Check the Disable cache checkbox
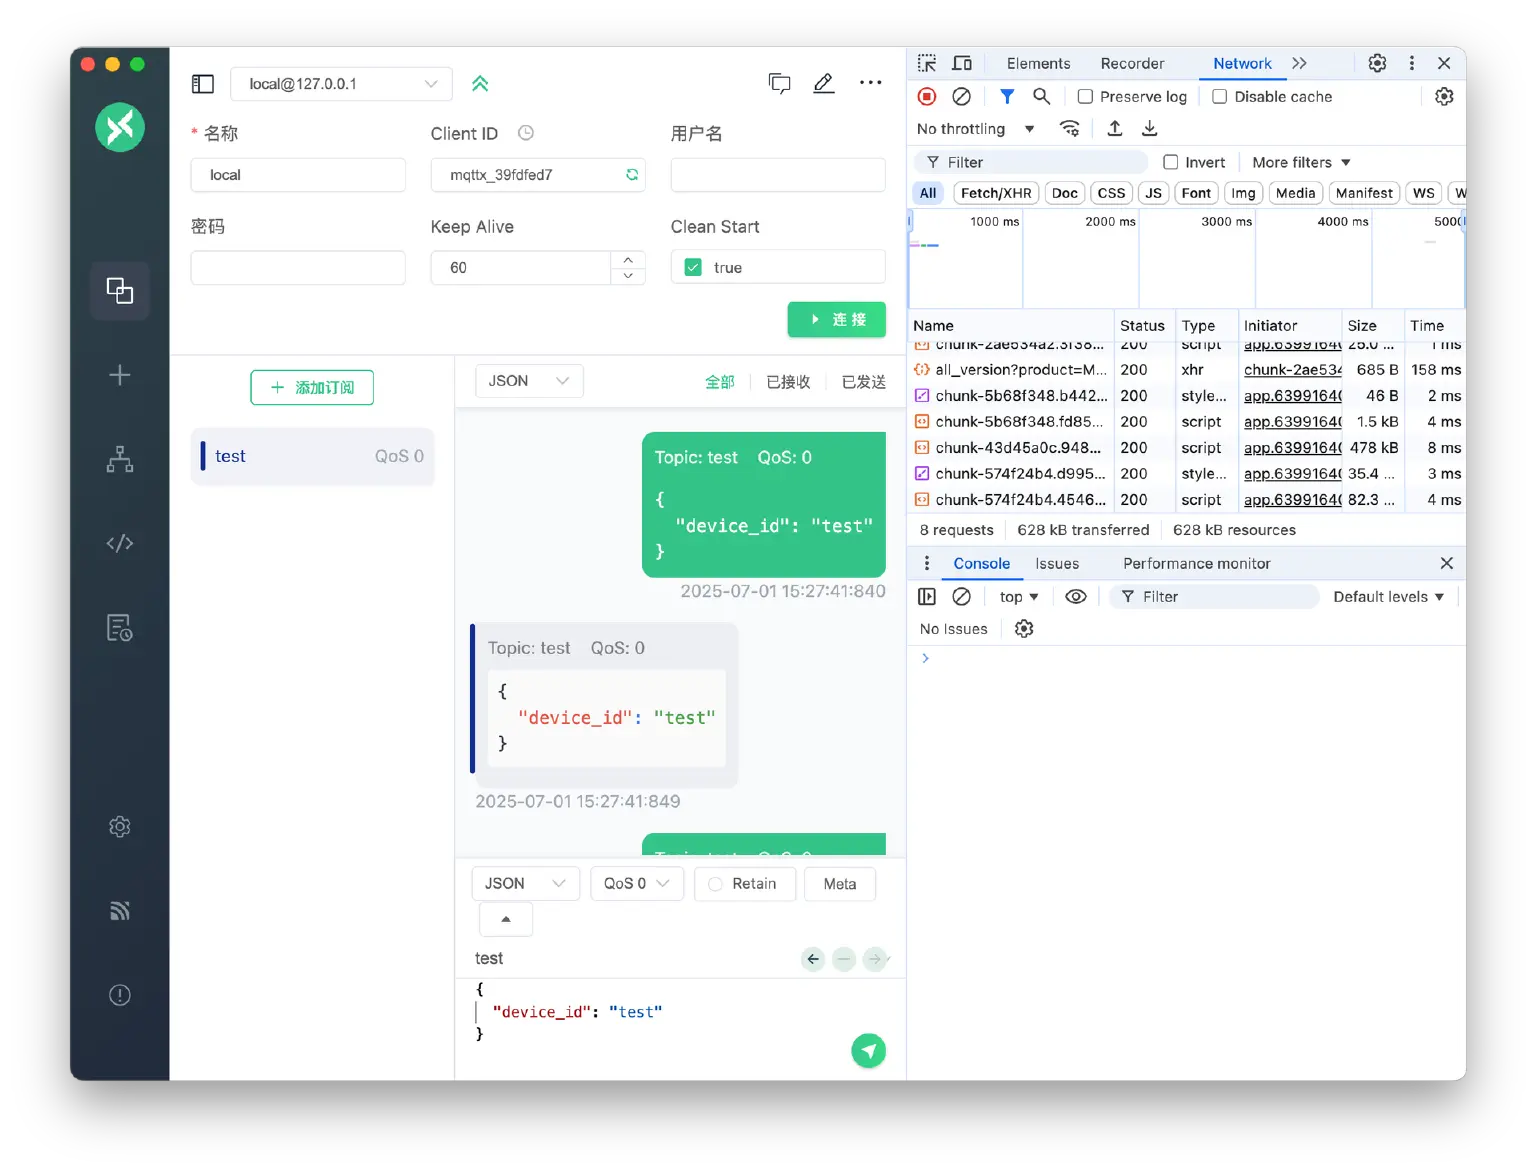 pos(1220,97)
